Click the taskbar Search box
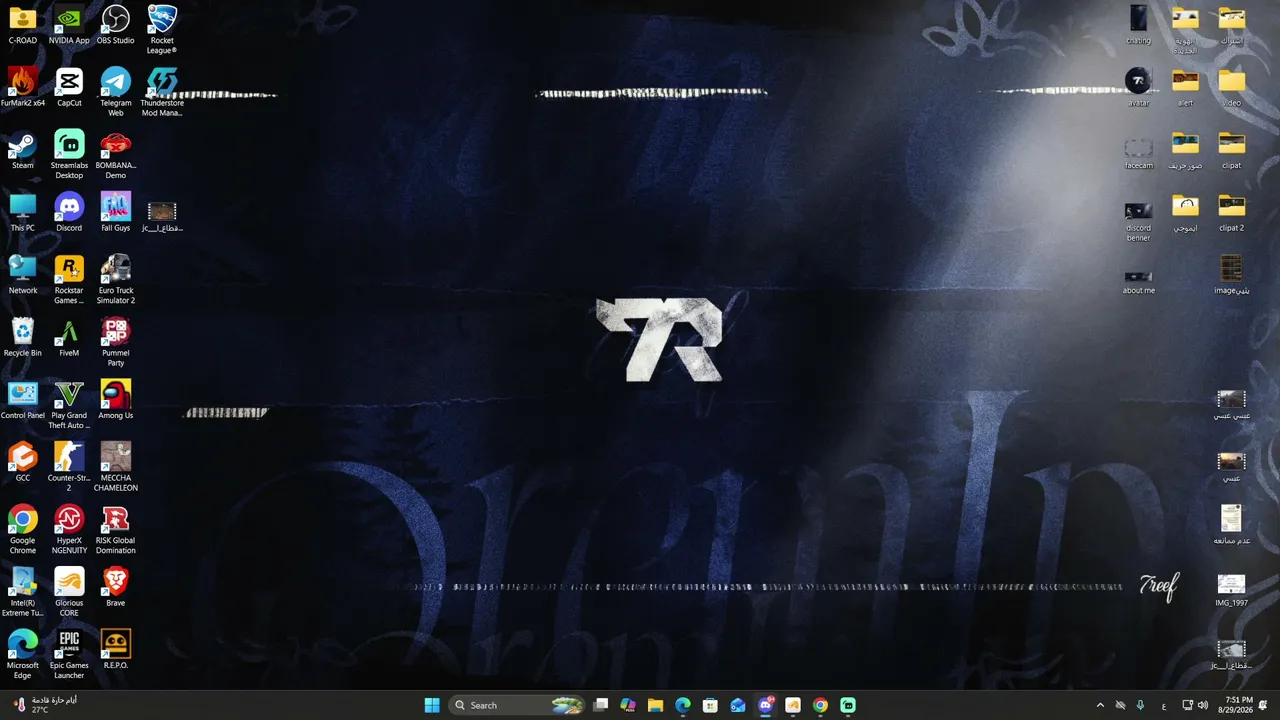The width and height of the screenshot is (1280, 720). click(517, 705)
